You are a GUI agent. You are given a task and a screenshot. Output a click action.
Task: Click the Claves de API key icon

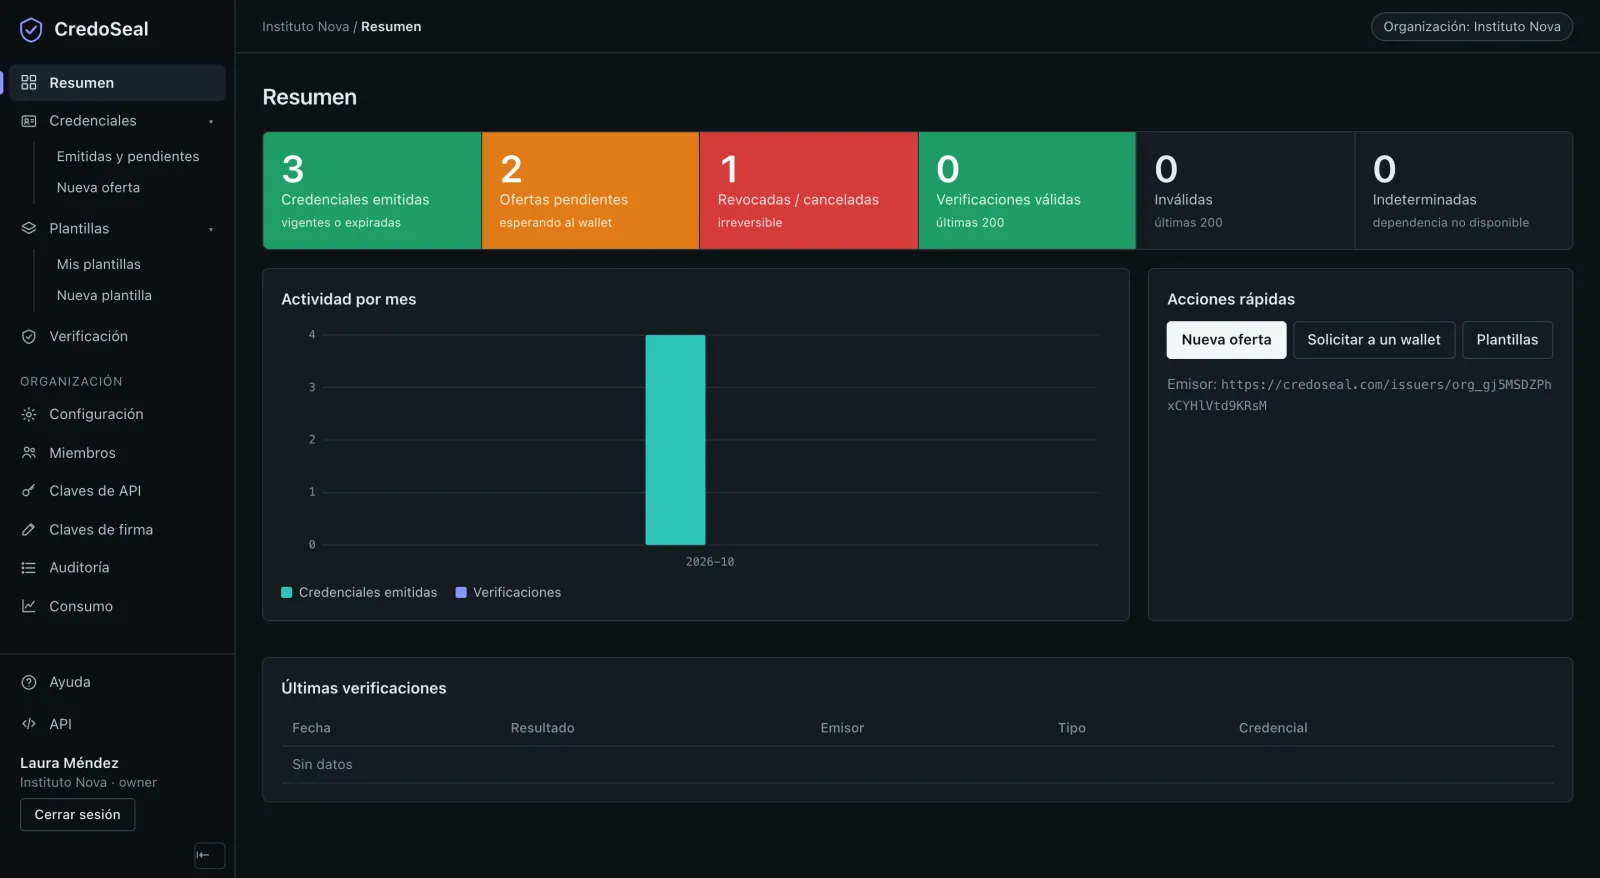[x=29, y=491]
